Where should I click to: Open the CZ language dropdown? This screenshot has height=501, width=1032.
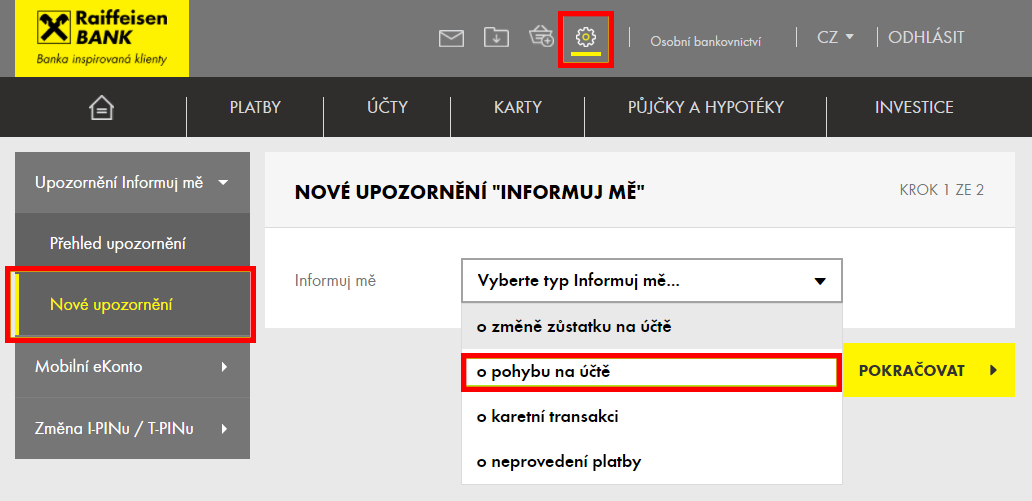coord(835,38)
